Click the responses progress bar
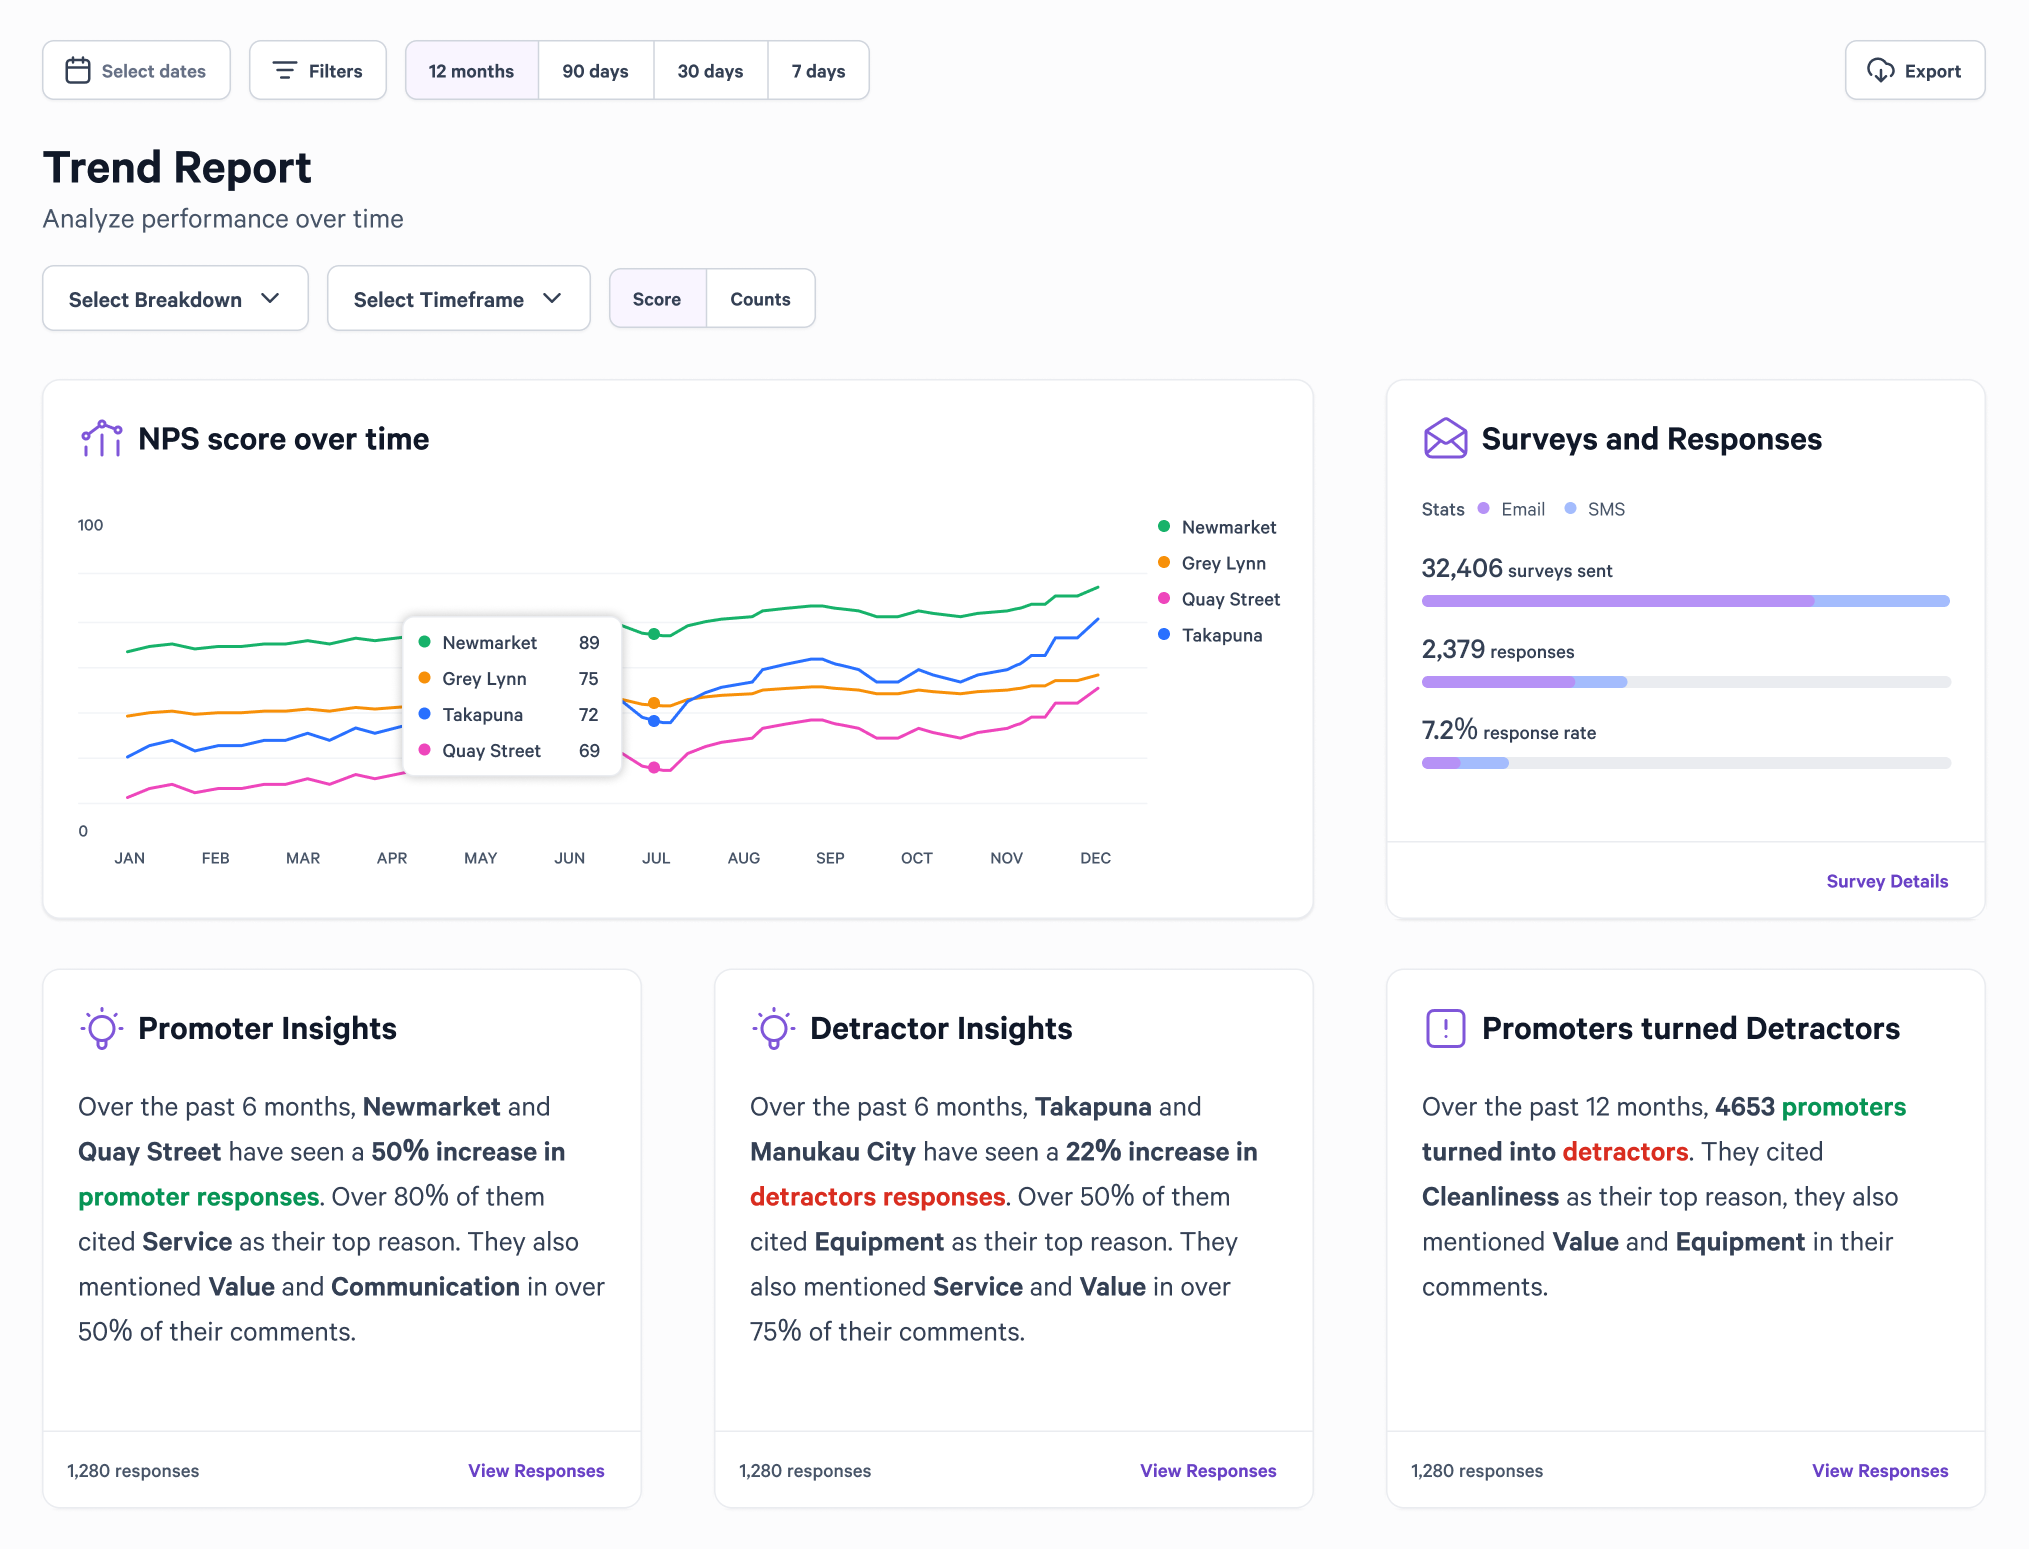The image size is (2029, 1549). pyautogui.click(x=1686, y=682)
